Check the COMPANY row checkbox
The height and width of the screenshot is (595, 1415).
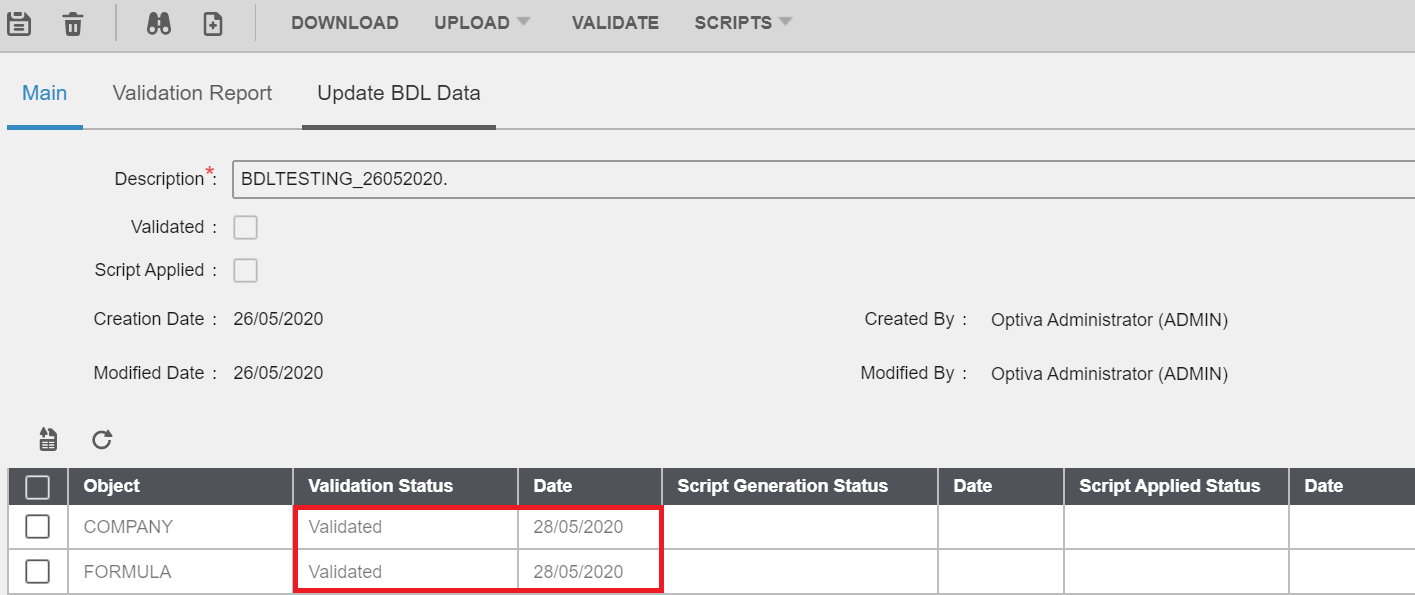click(x=36, y=526)
